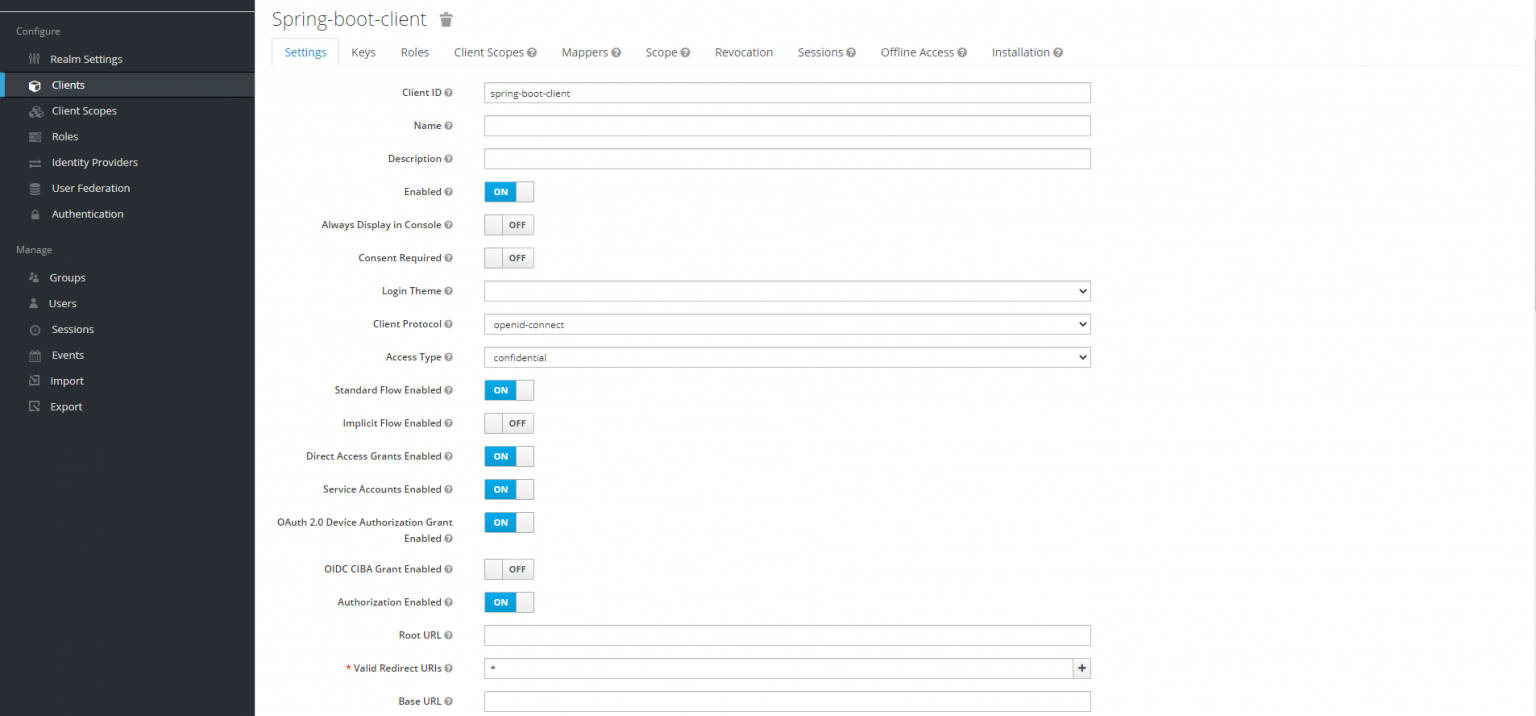
Task: Click the Export icon in sidebar
Action: (35, 407)
